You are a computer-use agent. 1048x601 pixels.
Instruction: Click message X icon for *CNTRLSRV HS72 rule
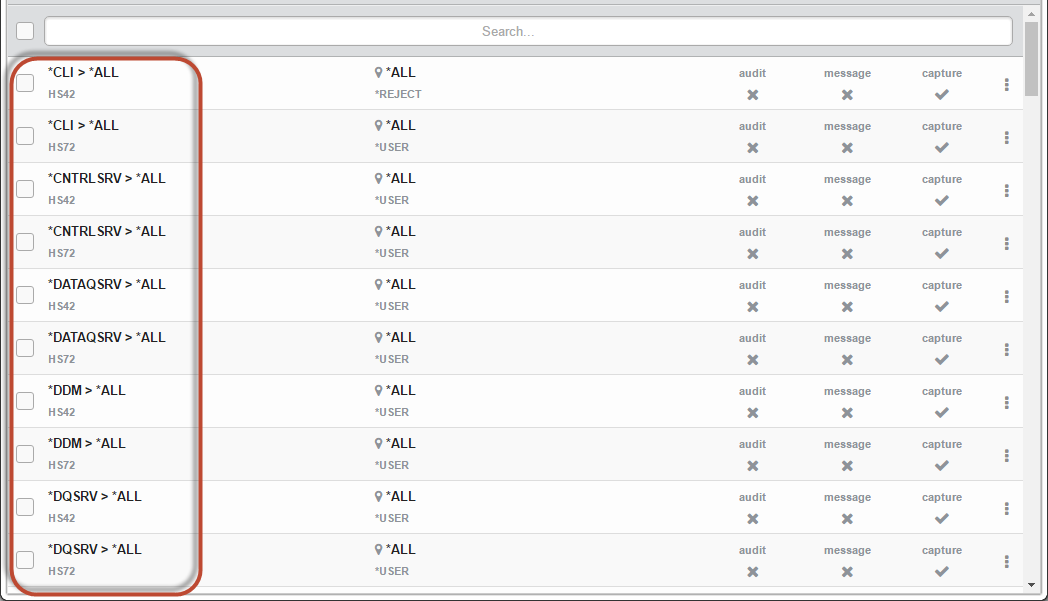(x=847, y=254)
